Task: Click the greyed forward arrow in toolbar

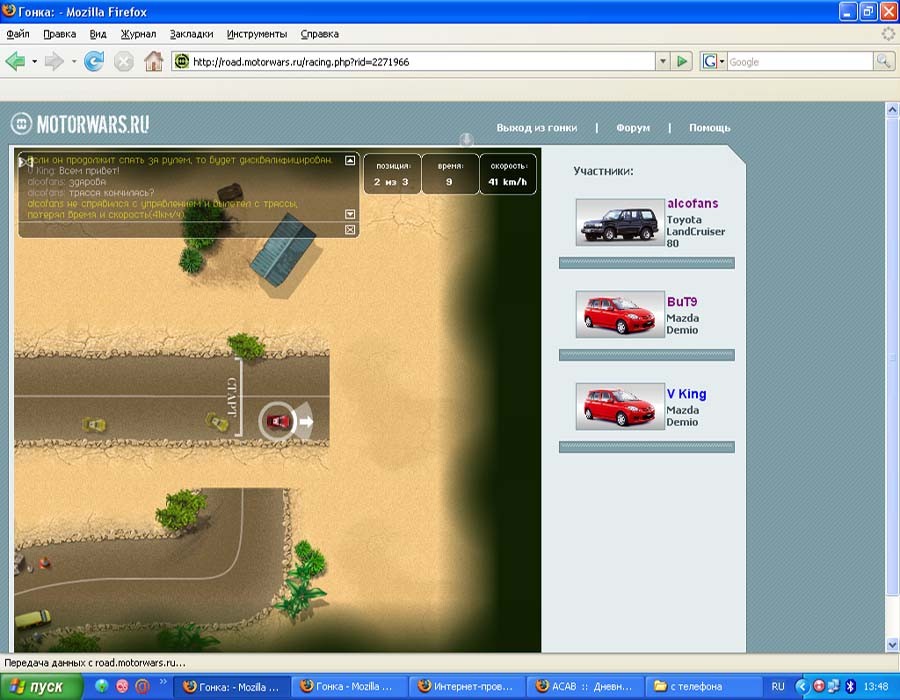Action: click(x=55, y=61)
